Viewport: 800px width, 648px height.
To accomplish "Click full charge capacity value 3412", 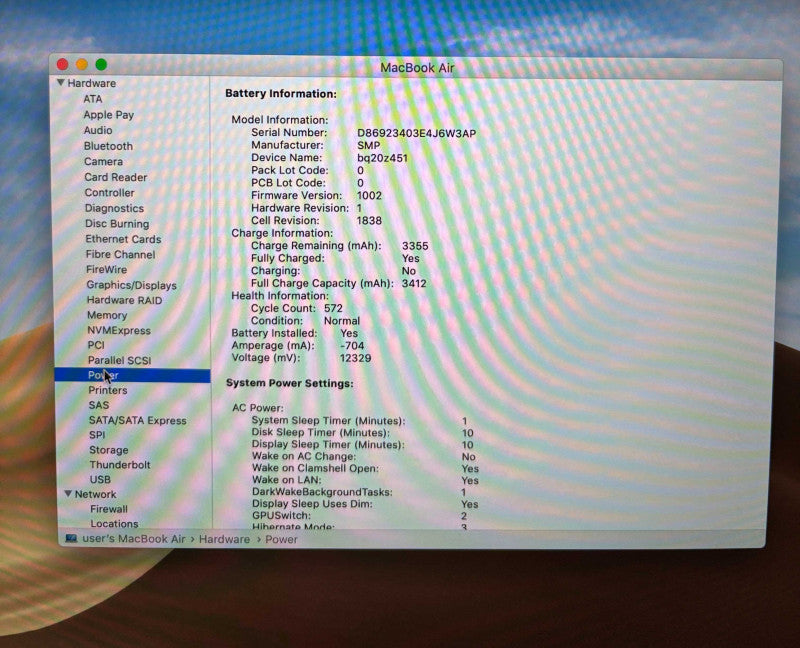I will (414, 283).
